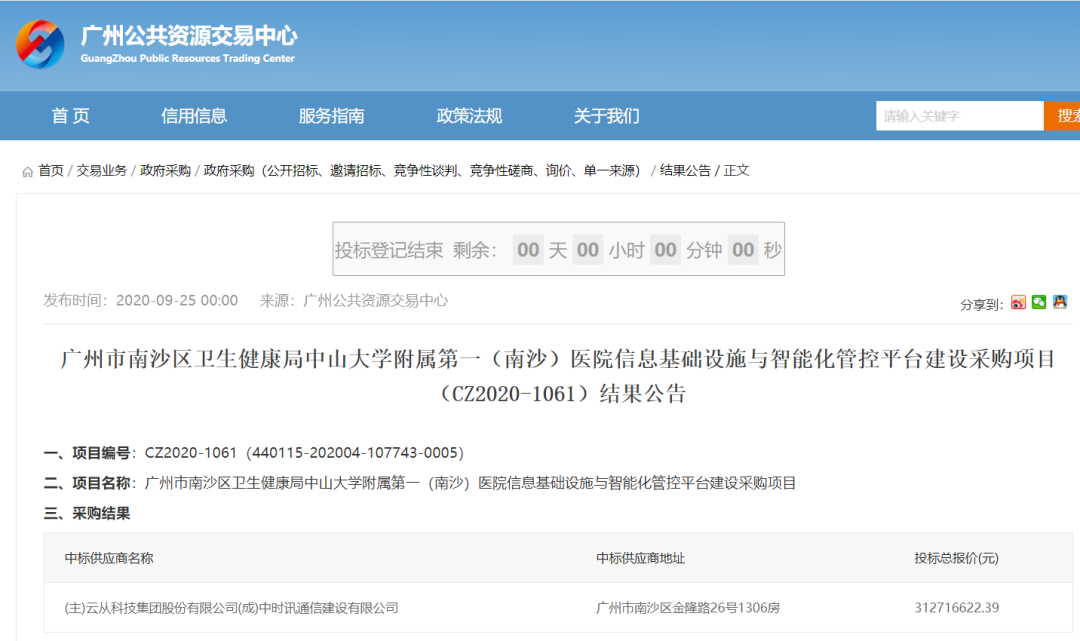Click the first 政府采购 breadcrumb link
This screenshot has height=641, width=1080.
165,171
